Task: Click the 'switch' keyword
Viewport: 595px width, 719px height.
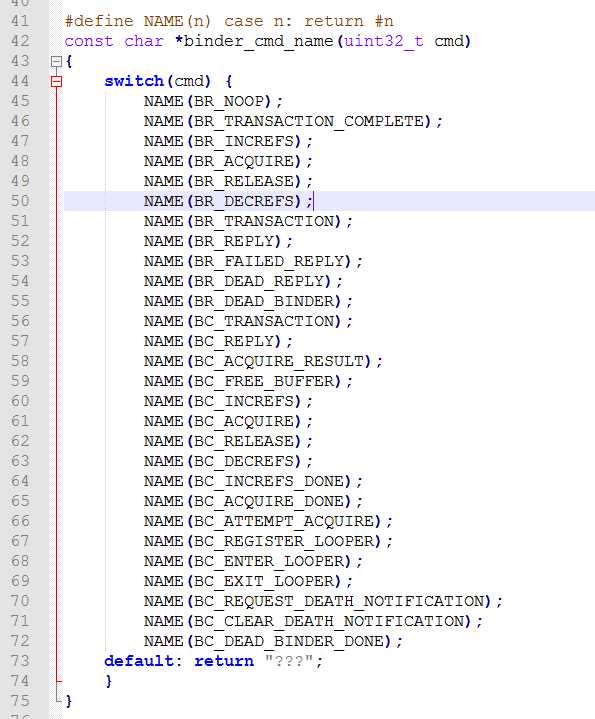Action: [x=134, y=81]
